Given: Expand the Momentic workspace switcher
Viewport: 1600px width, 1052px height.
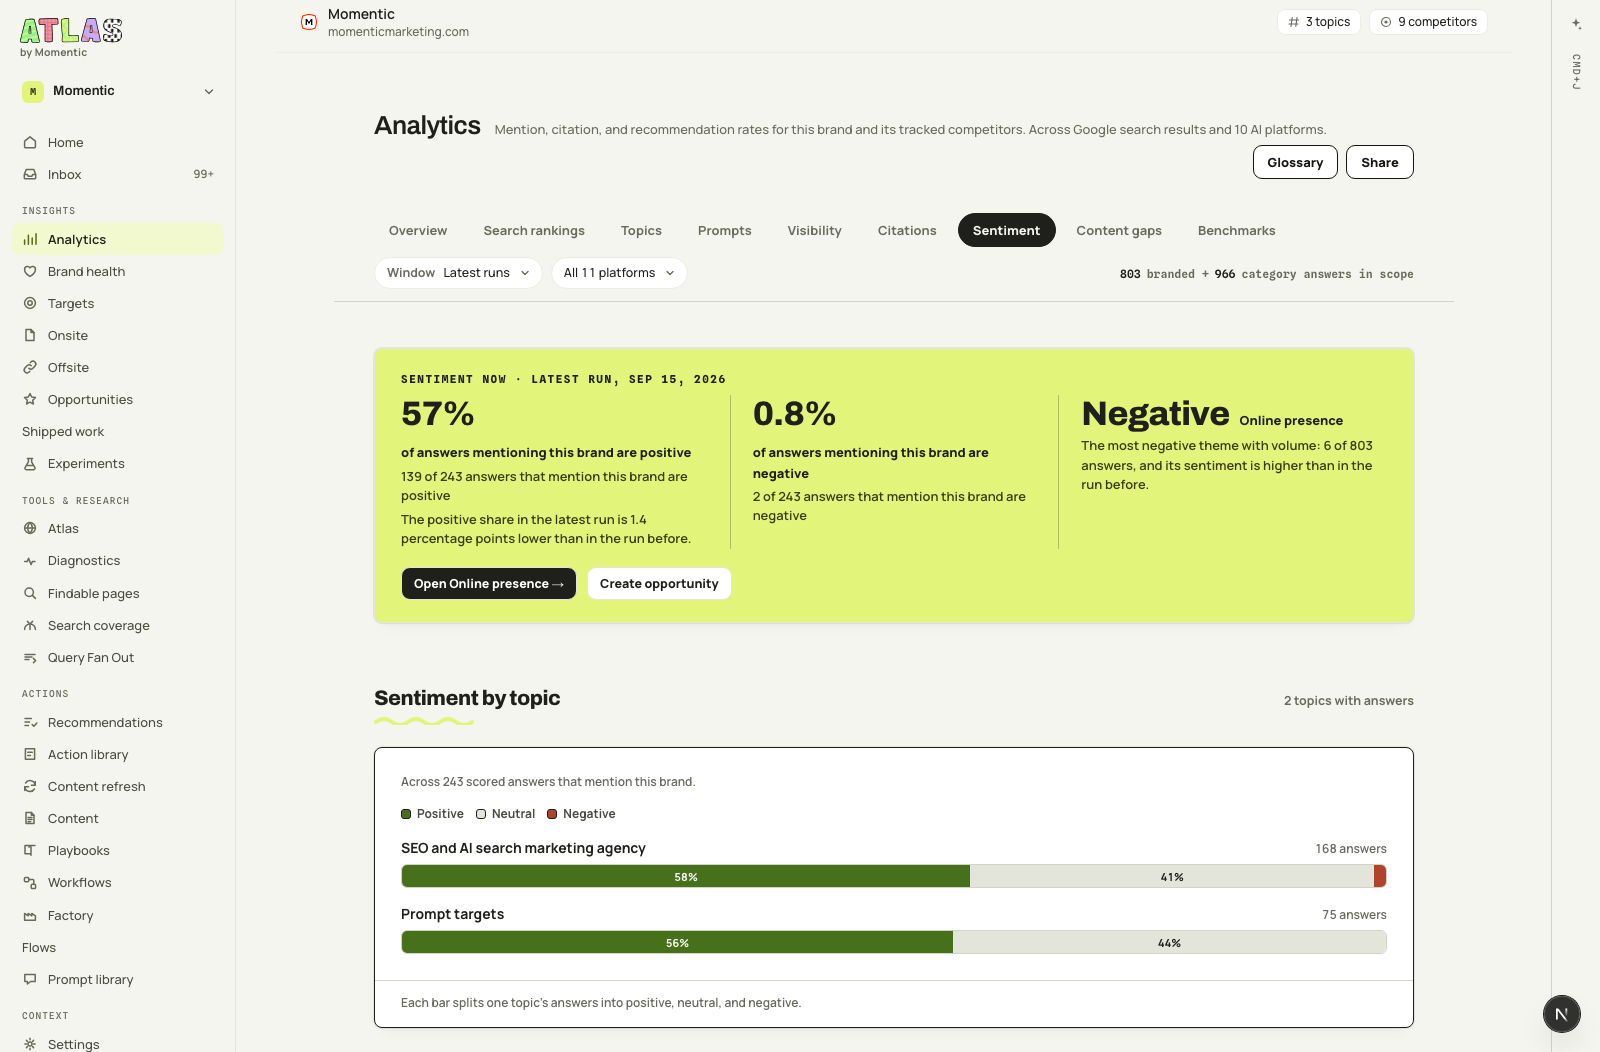Looking at the screenshot, I should click(x=118, y=91).
